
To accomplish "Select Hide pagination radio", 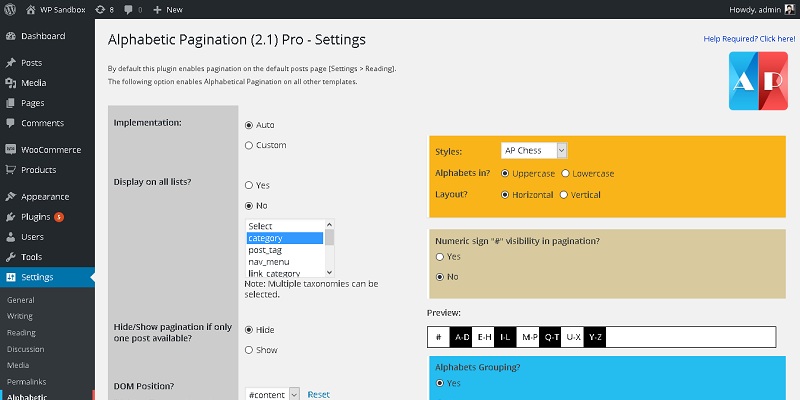I will (249, 330).
